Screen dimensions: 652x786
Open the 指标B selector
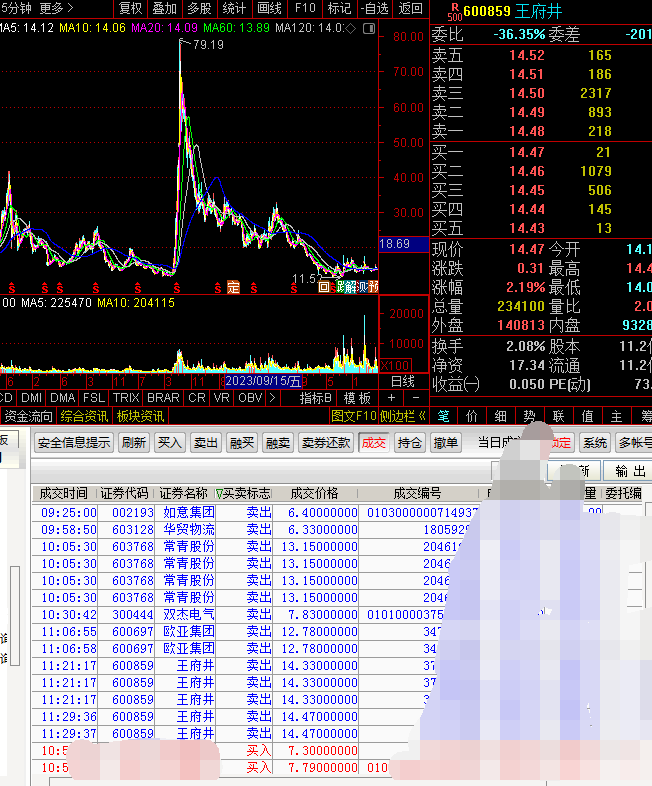[316, 398]
